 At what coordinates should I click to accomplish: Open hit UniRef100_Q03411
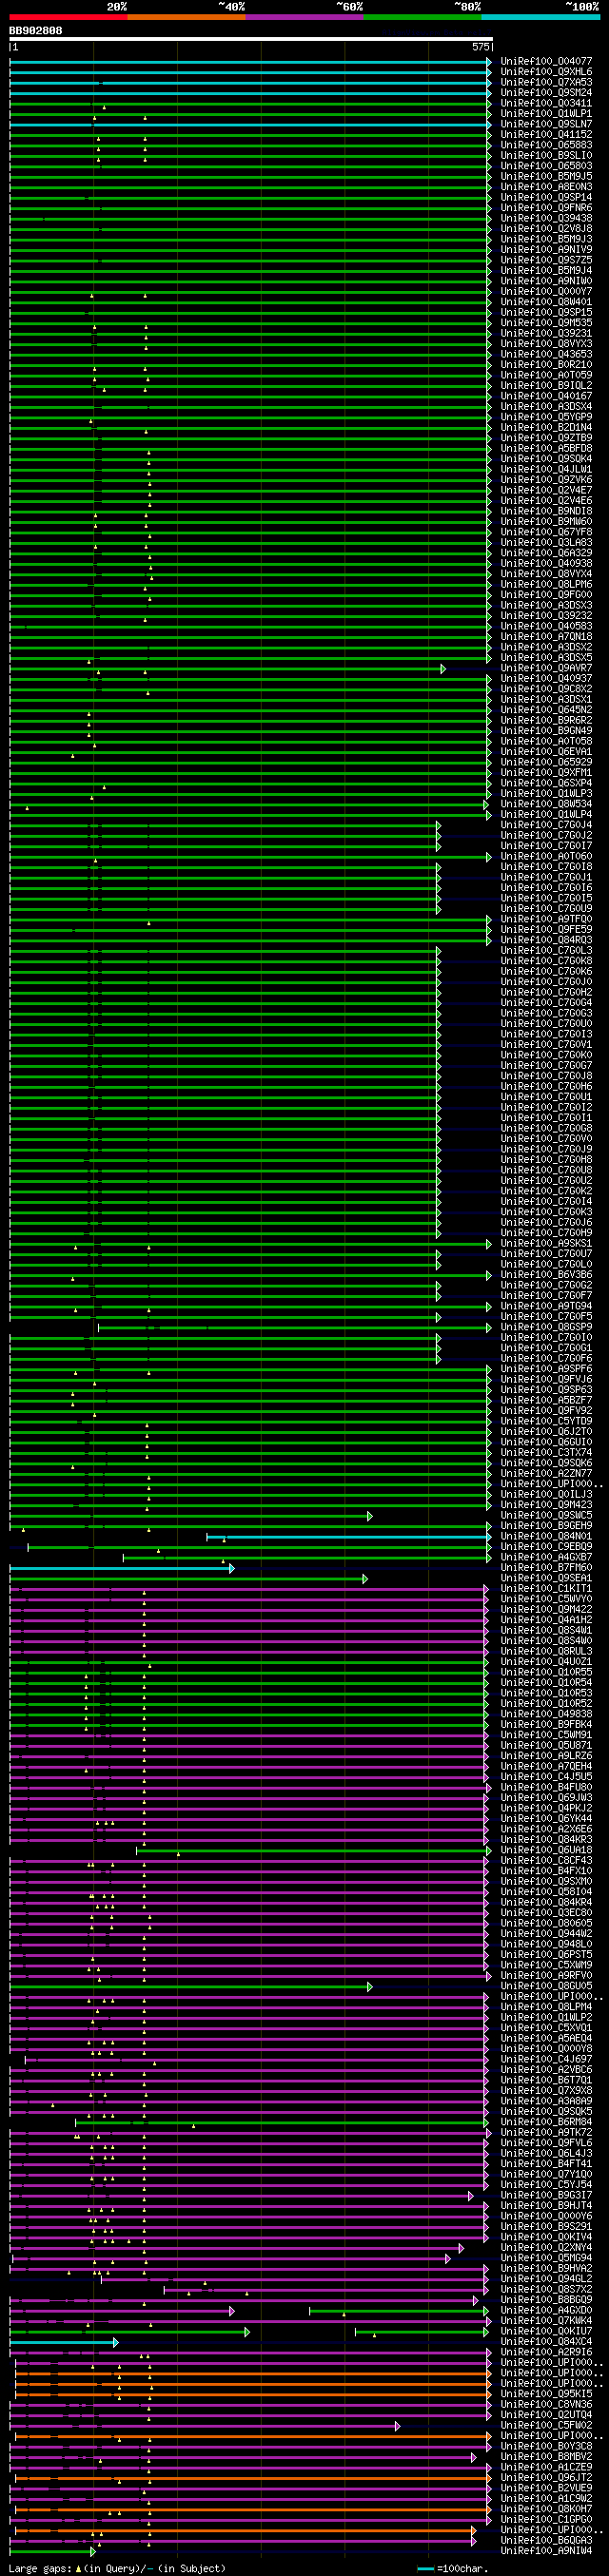click(x=546, y=104)
